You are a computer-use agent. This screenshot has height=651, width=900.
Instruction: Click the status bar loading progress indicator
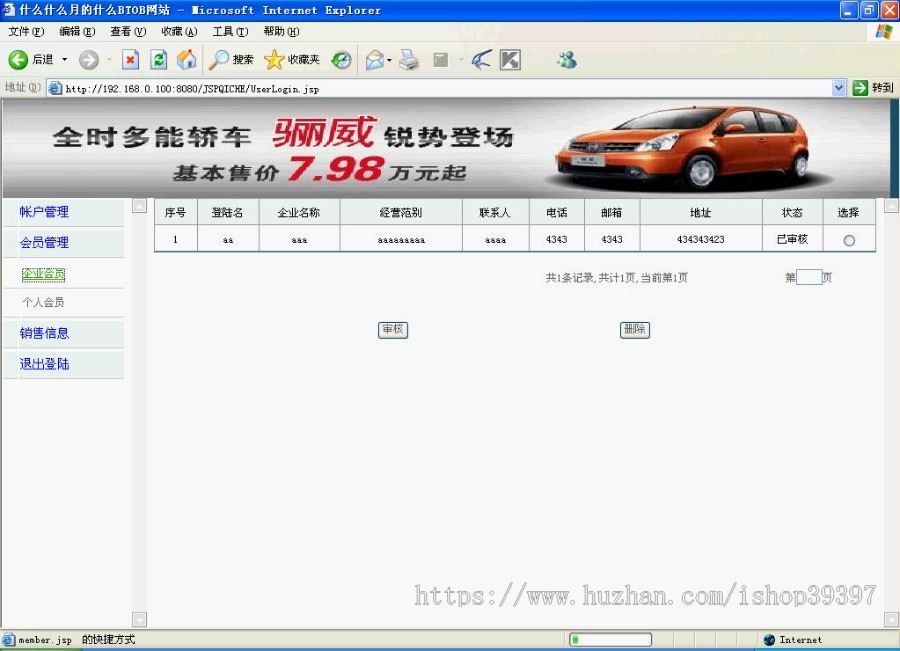[611, 640]
